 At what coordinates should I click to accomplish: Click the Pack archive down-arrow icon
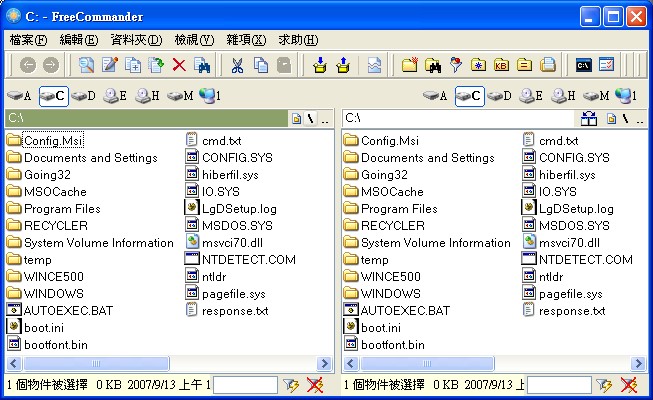point(320,65)
